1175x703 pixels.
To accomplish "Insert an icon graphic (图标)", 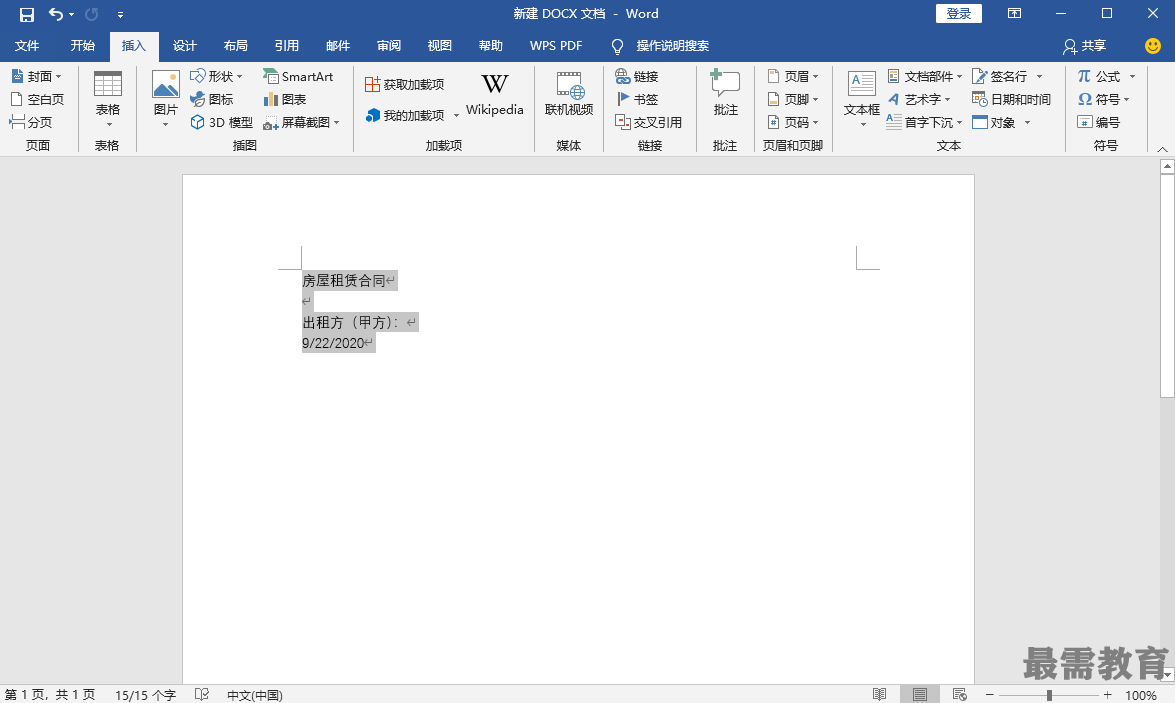I will [x=211, y=99].
